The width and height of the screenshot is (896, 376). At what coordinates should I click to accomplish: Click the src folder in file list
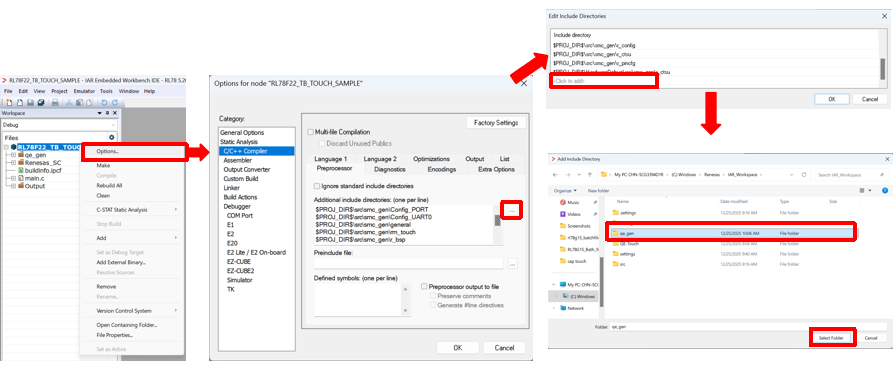[x=622, y=264]
